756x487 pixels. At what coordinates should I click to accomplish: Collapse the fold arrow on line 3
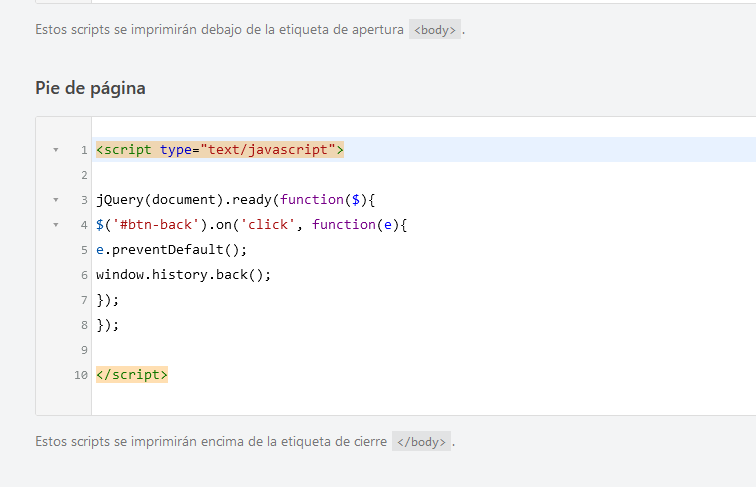(x=56, y=200)
